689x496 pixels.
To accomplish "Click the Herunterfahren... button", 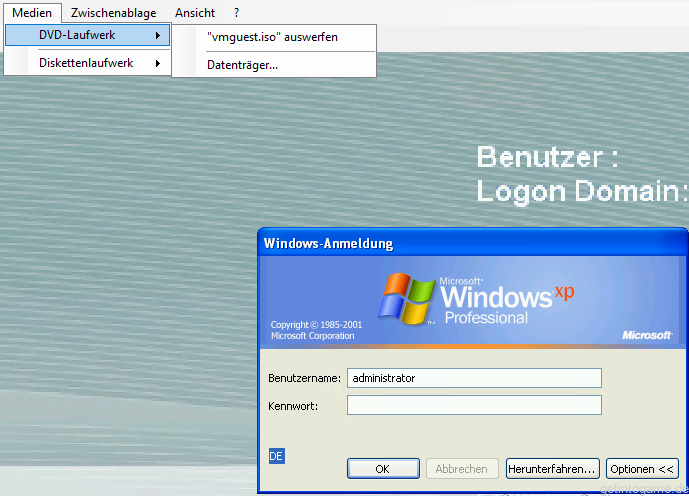I will point(552,468).
